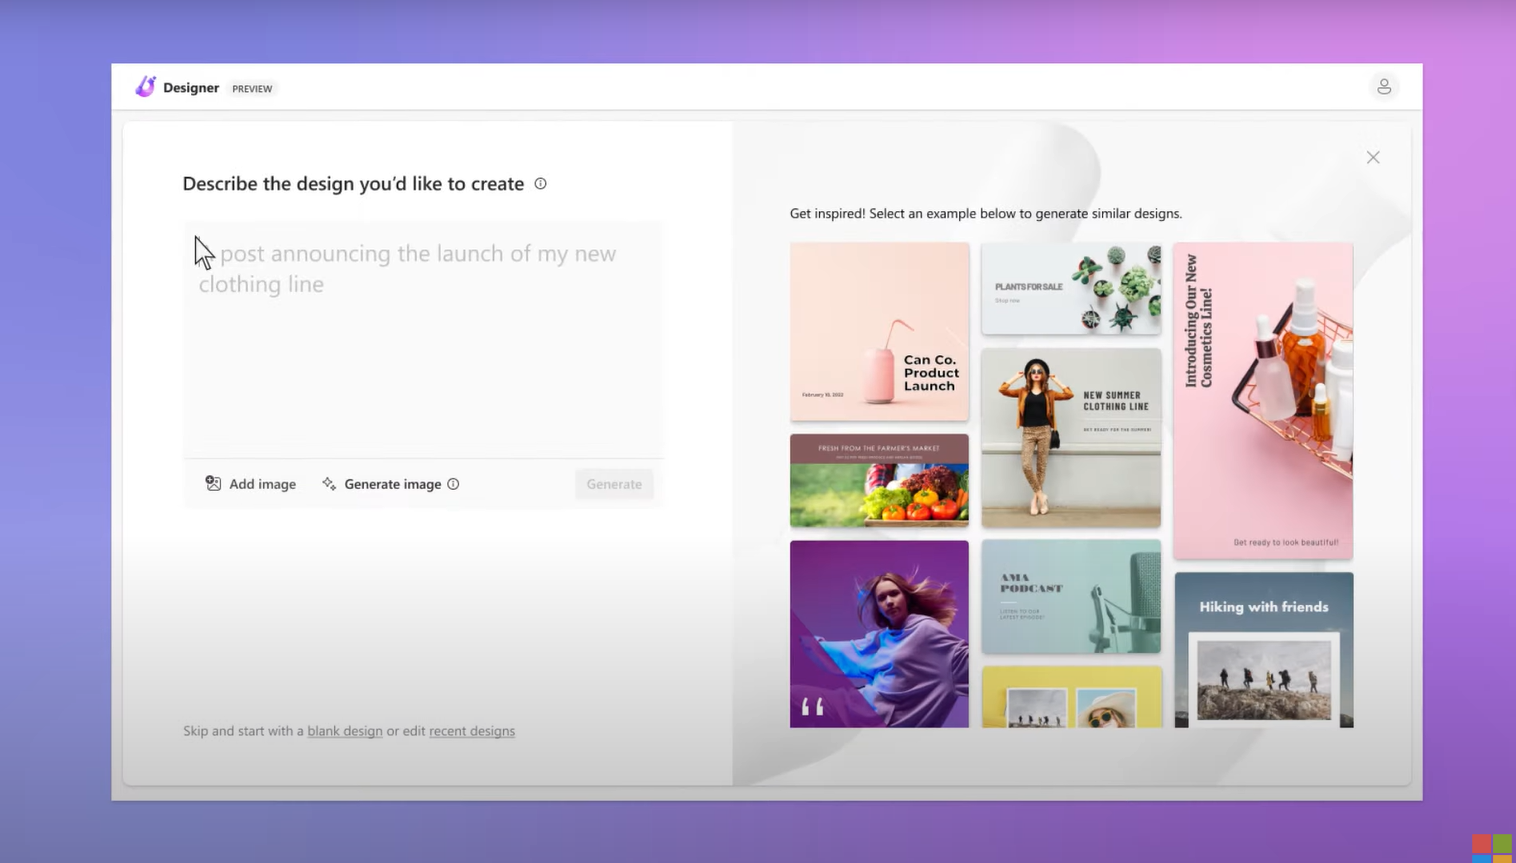Select the Farmer's Market example
Image resolution: width=1516 pixels, height=863 pixels.
pos(879,481)
